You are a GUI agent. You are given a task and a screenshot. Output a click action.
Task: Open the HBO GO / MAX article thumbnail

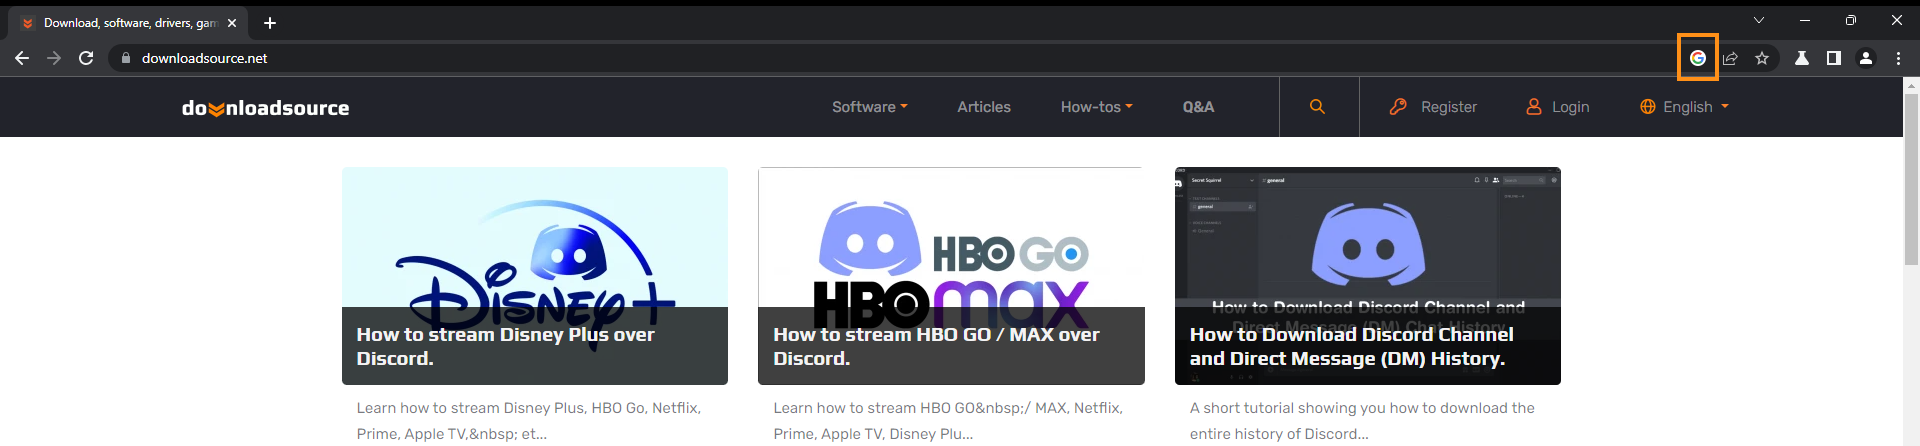coord(951,276)
